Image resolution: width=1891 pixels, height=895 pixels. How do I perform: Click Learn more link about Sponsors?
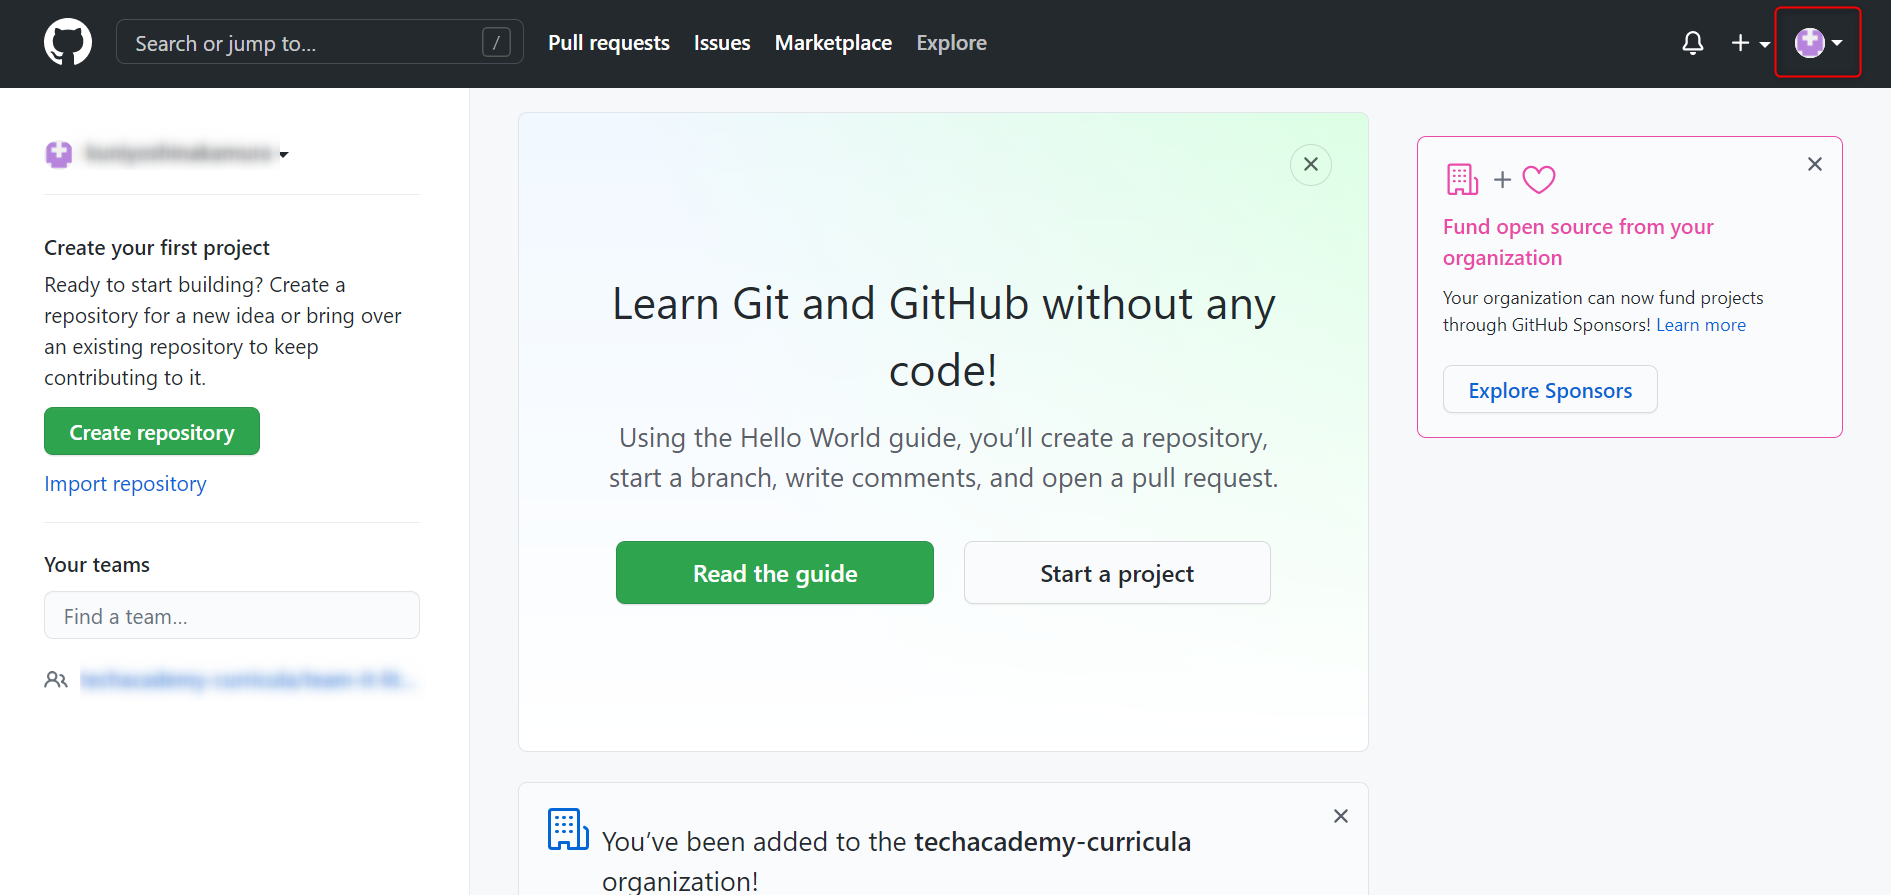pos(1701,325)
